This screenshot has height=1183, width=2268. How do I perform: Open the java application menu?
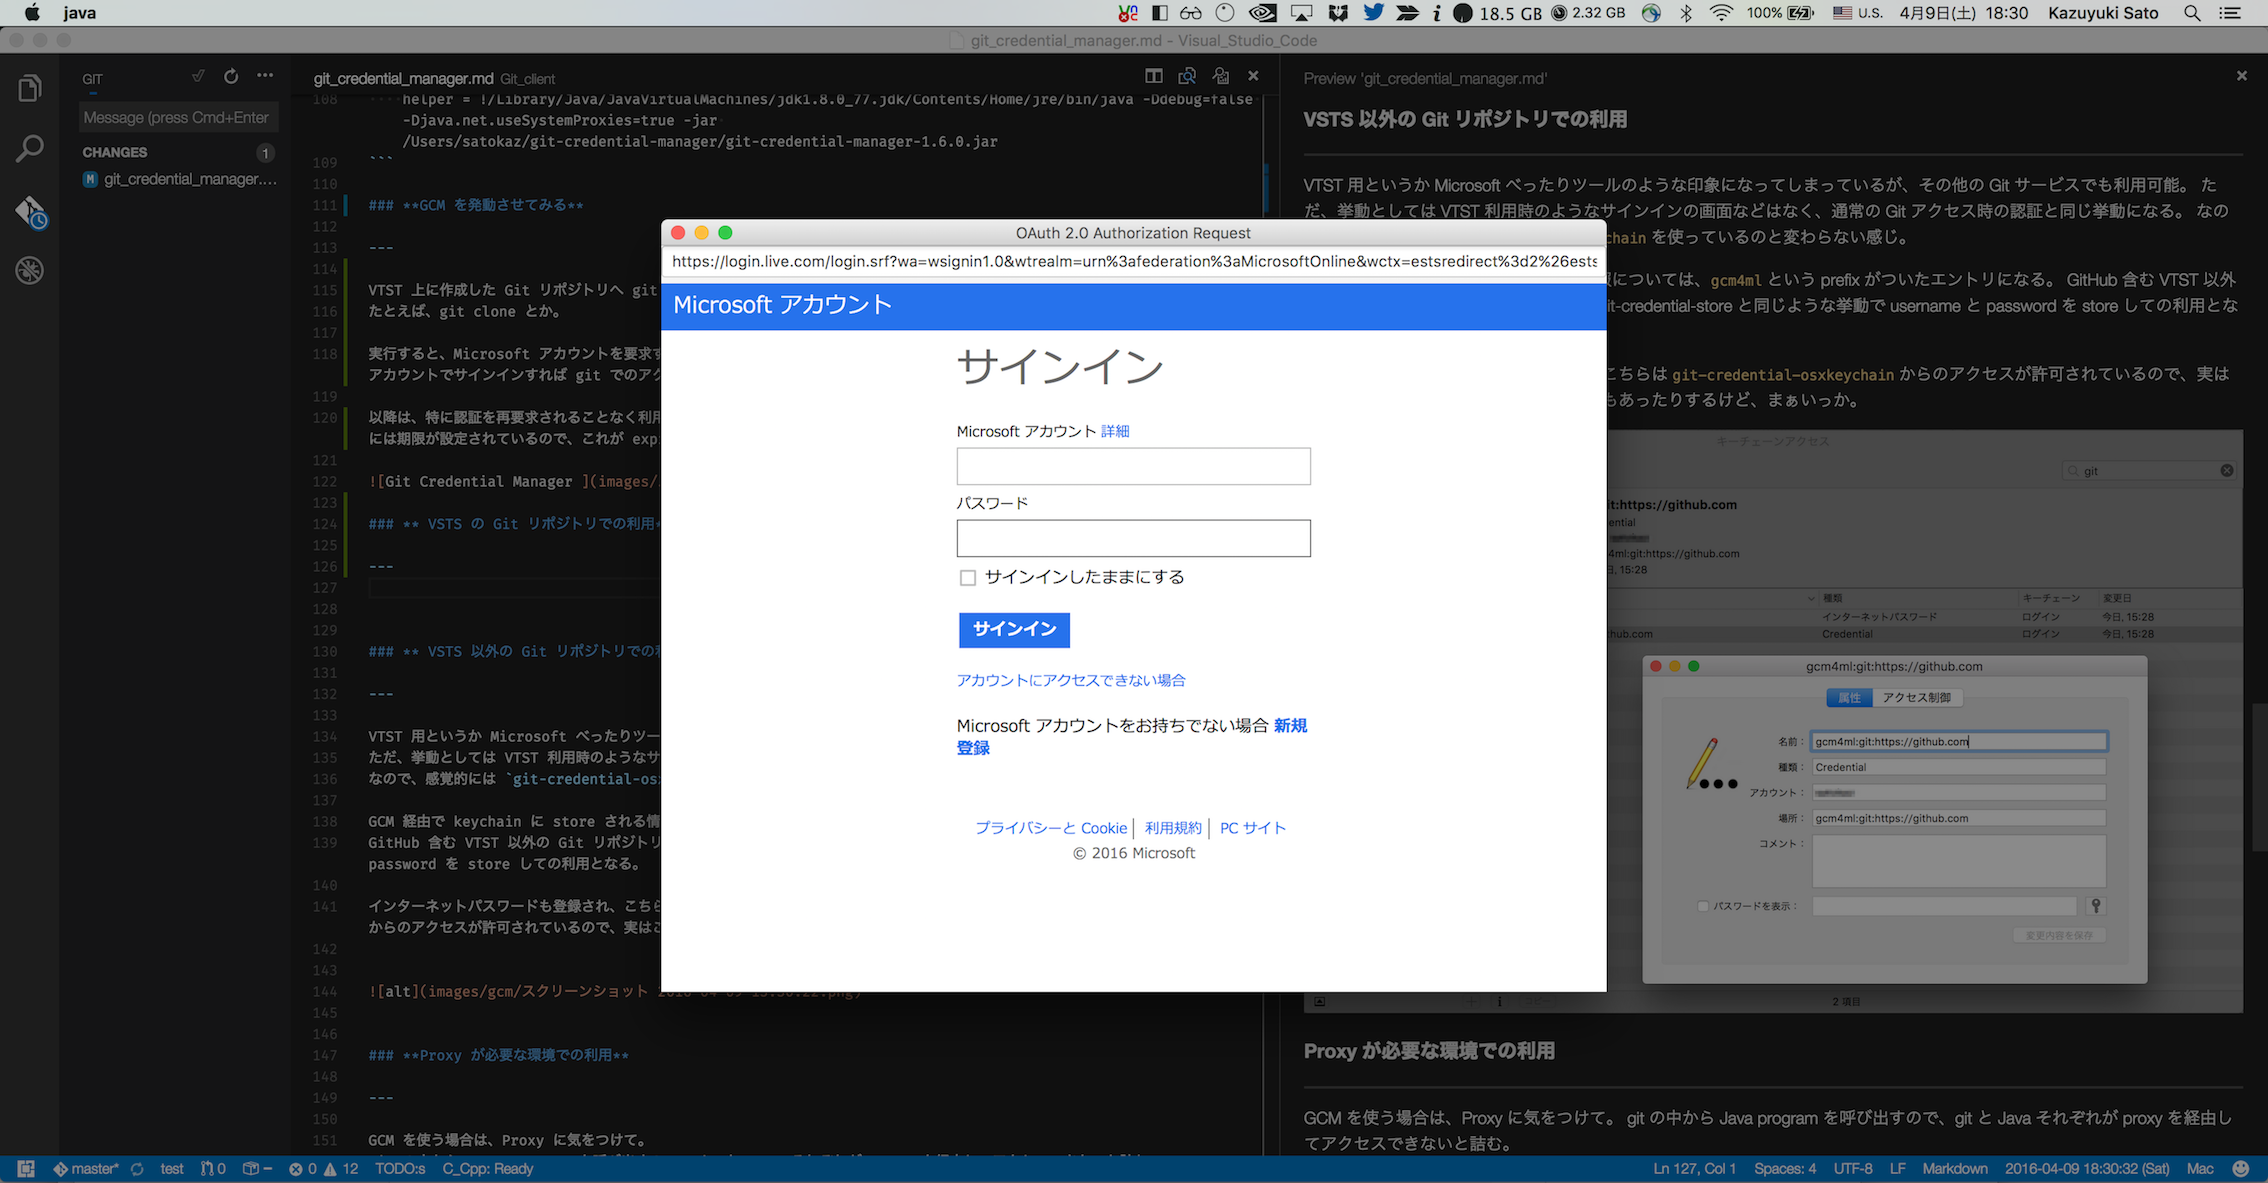78,13
